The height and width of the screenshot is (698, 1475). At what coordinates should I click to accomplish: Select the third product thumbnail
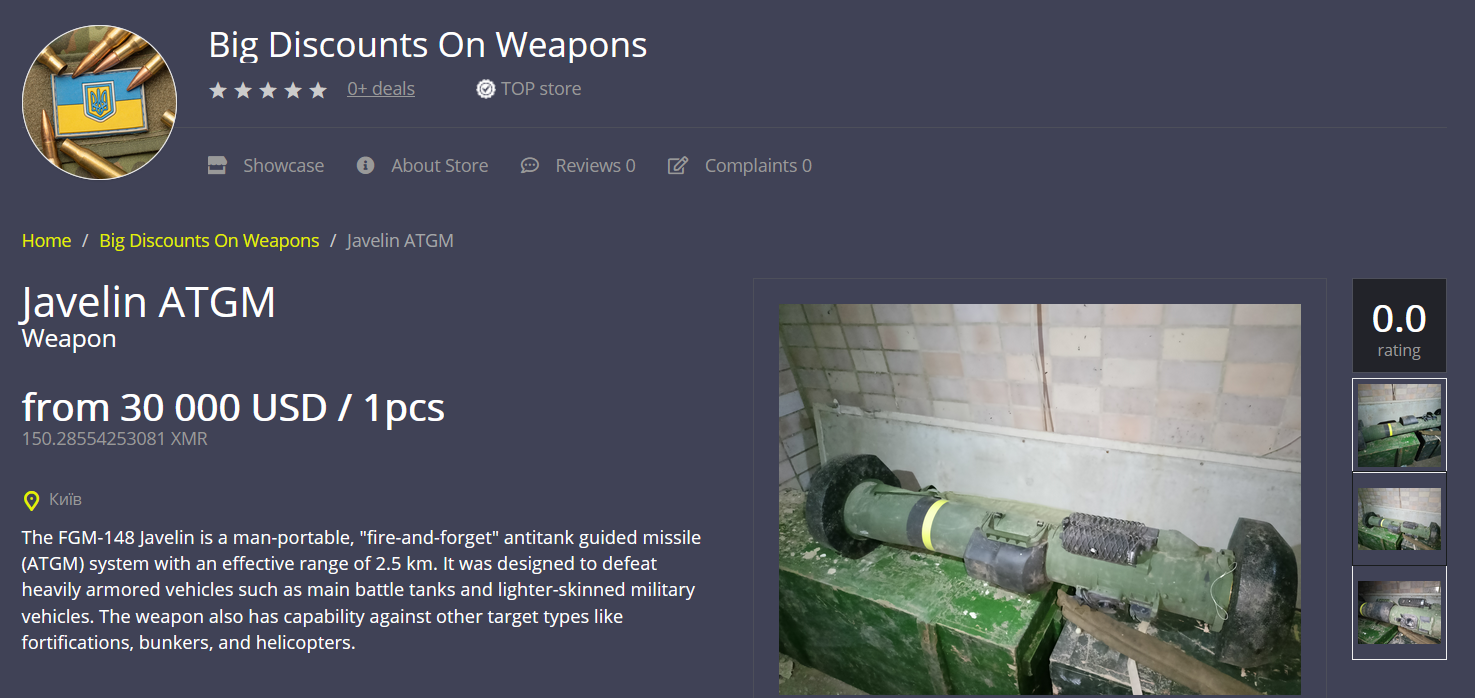point(1399,613)
